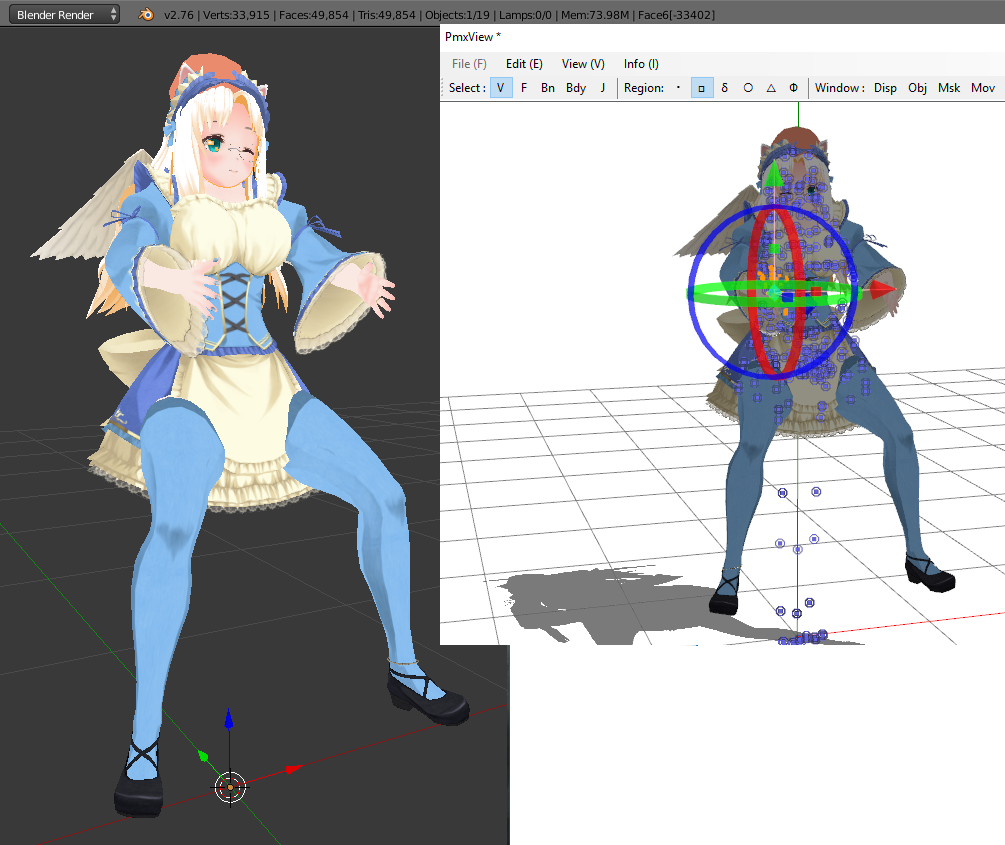Open the Obj window button
This screenshot has width=1005, height=845.
pyautogui.click(x=917, y=88)
